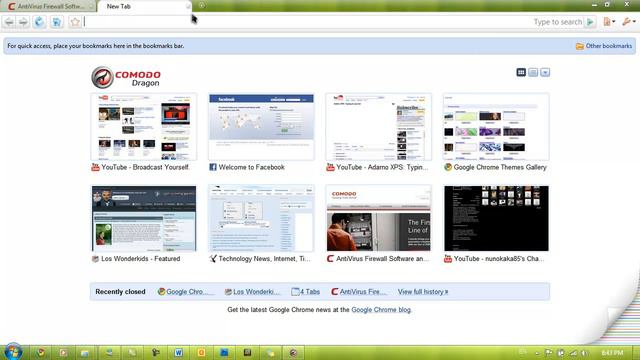Click the YouTube - nunokaka85's Cha... title link

point(499,259)
